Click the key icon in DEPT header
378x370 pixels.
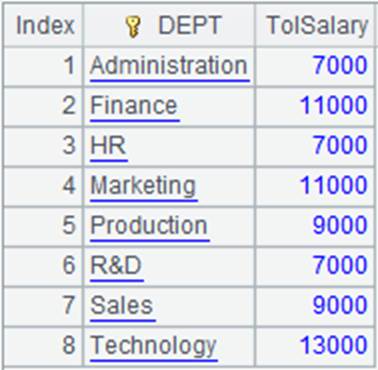pyautogui.click(x=133, y=27)
